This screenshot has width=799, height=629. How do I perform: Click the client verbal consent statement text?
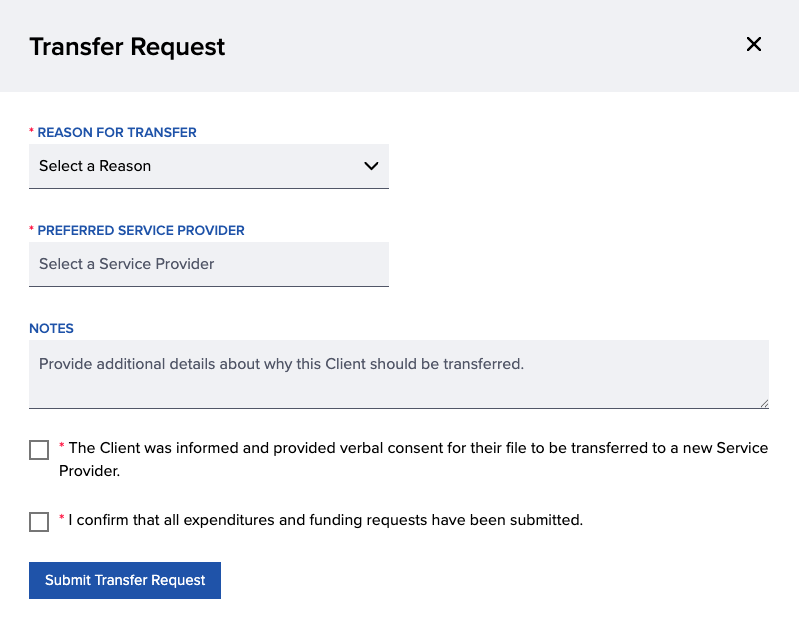413,459
